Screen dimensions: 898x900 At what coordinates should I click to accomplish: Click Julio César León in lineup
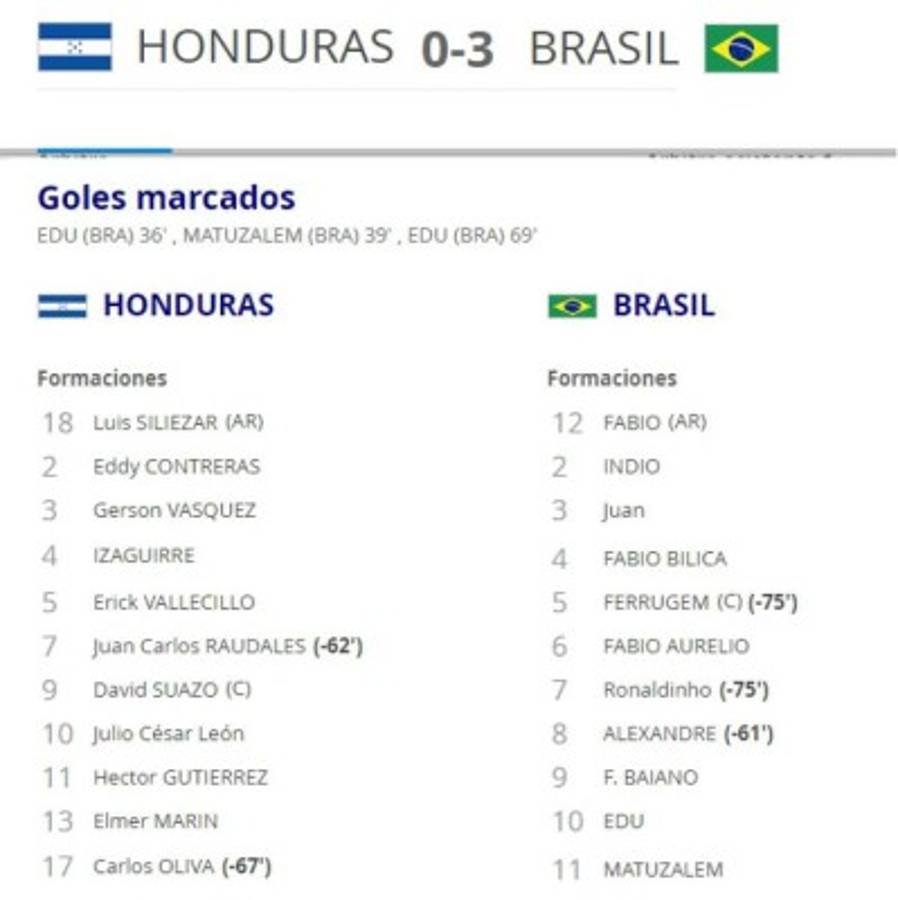168,734
